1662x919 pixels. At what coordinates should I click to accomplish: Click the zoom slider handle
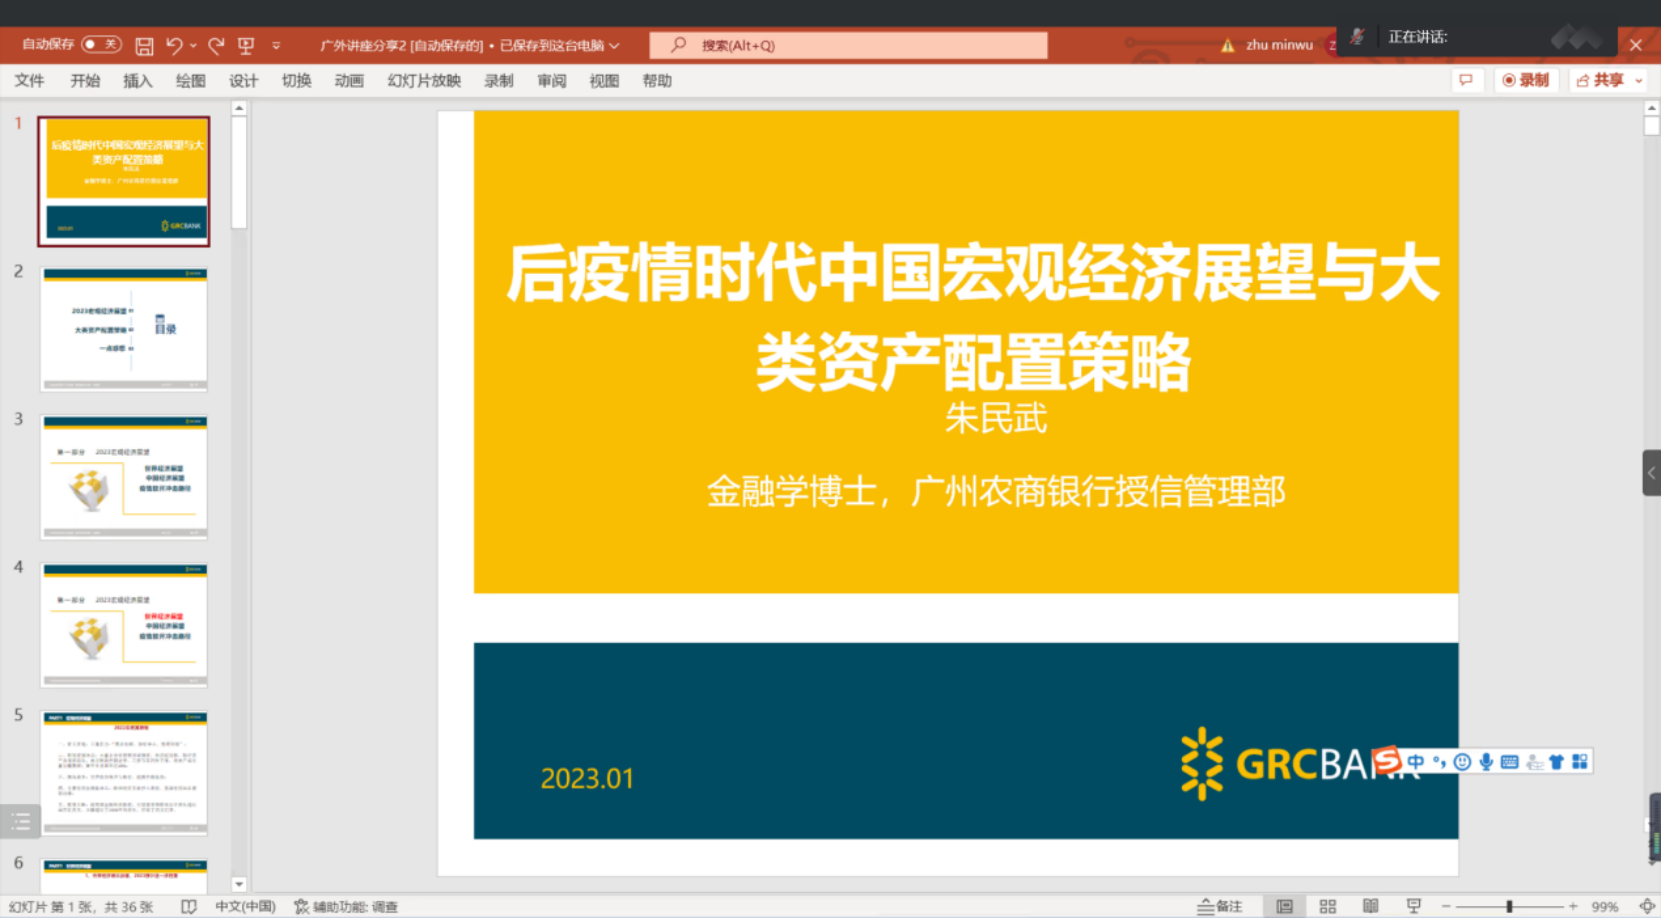[1509, 906]
